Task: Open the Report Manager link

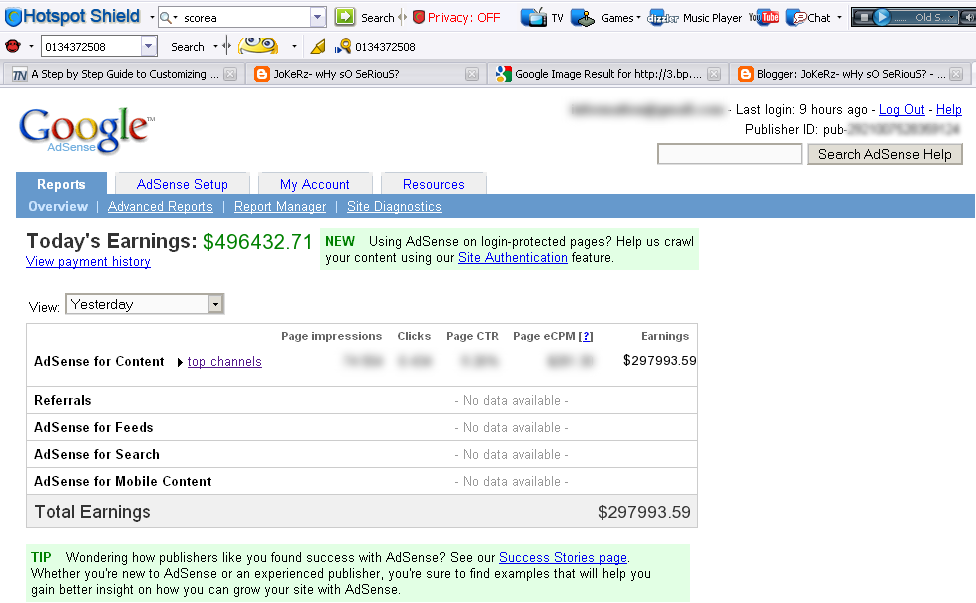Action: tap(280, 207)
